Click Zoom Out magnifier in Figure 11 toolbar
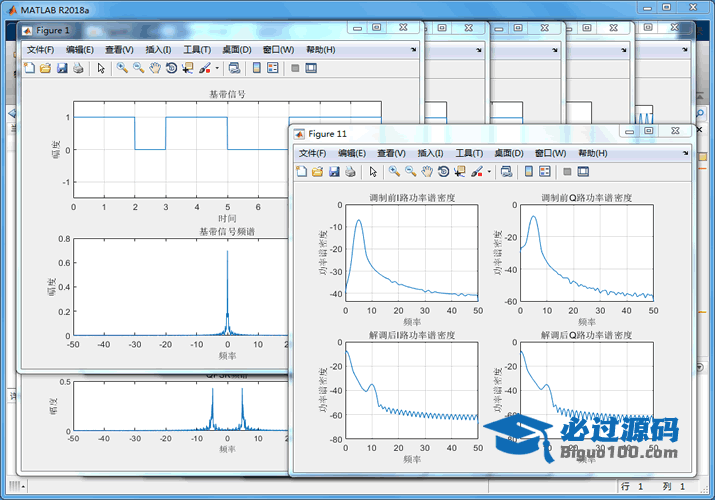This screenshot has height=500, width=715. 410,172
